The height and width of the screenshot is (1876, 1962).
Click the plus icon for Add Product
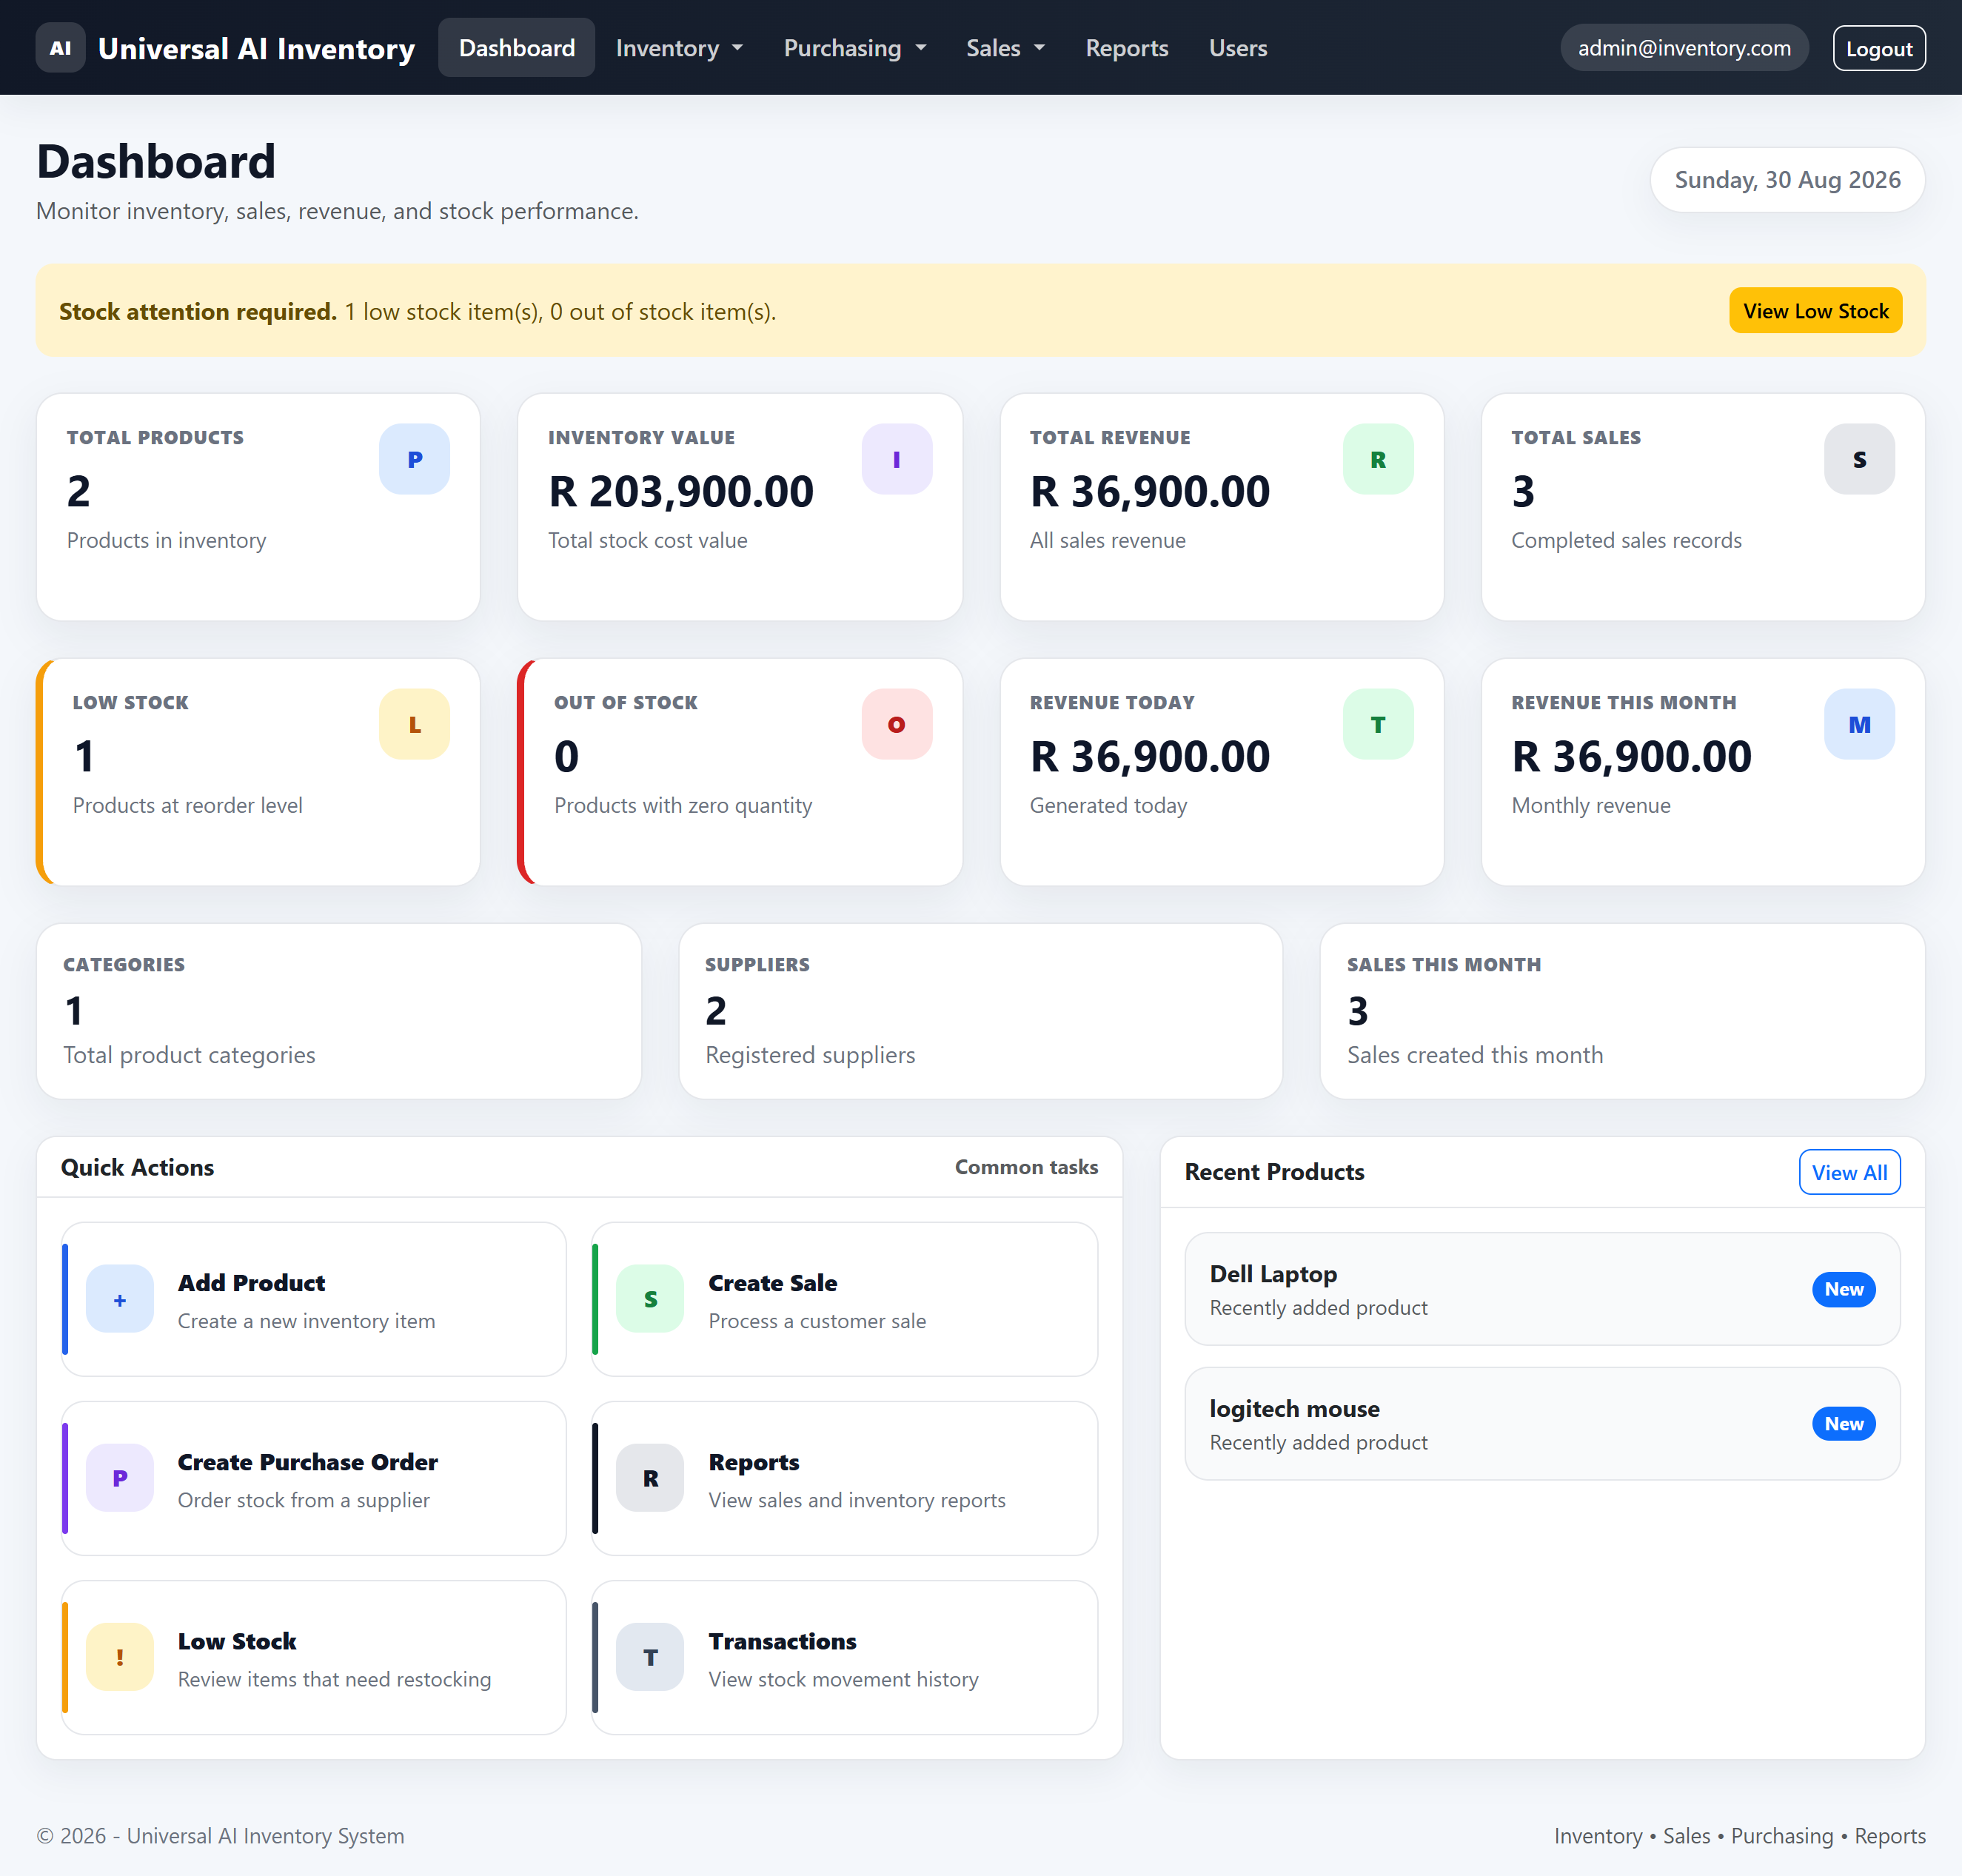pyautogui.click(x=120, y=1299)
